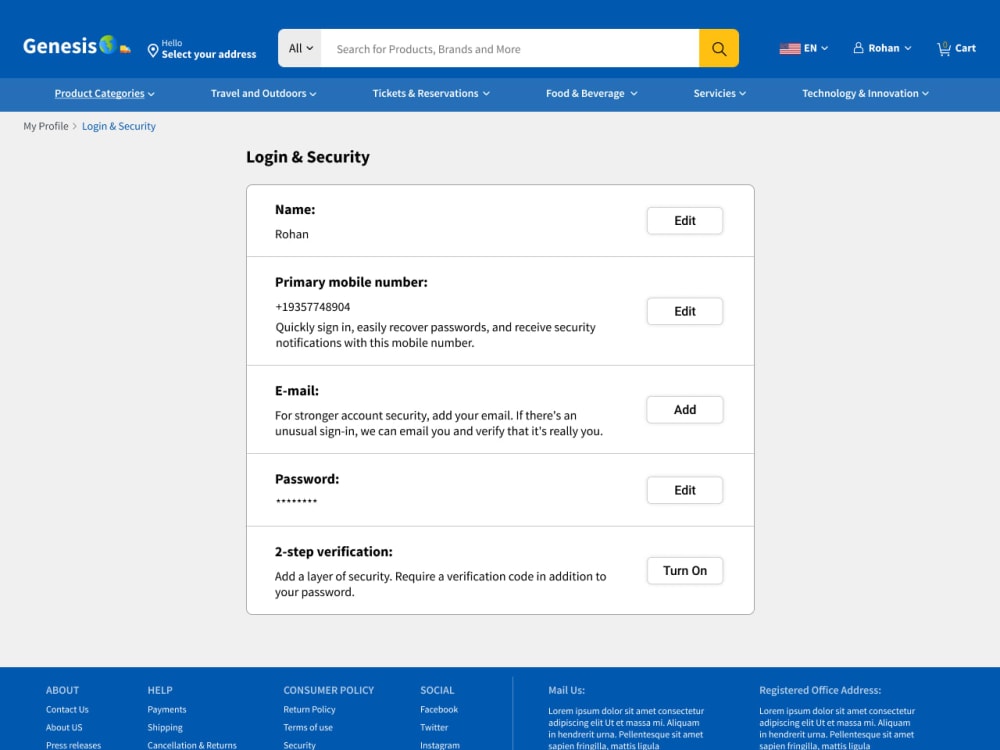
Task: Click the location pin icon
Action: point(153,50)
